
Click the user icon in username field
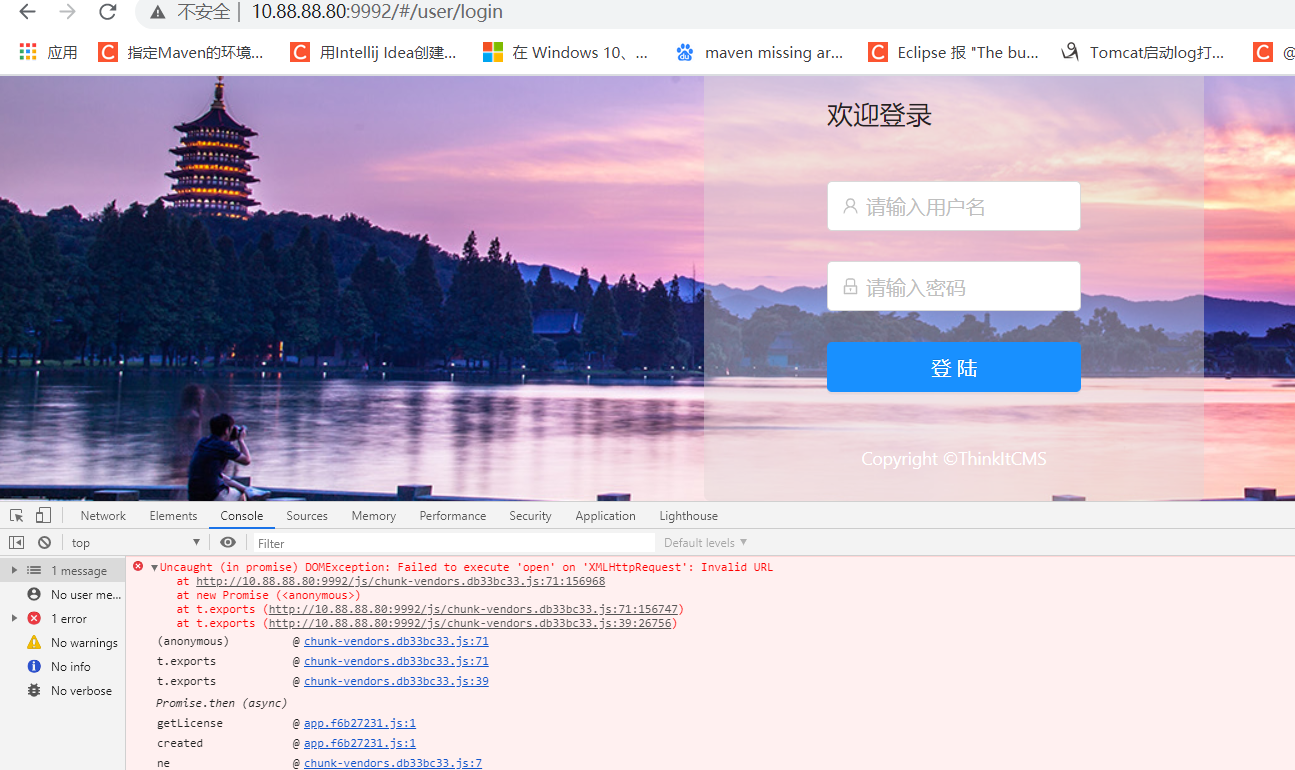click(850, 206)
